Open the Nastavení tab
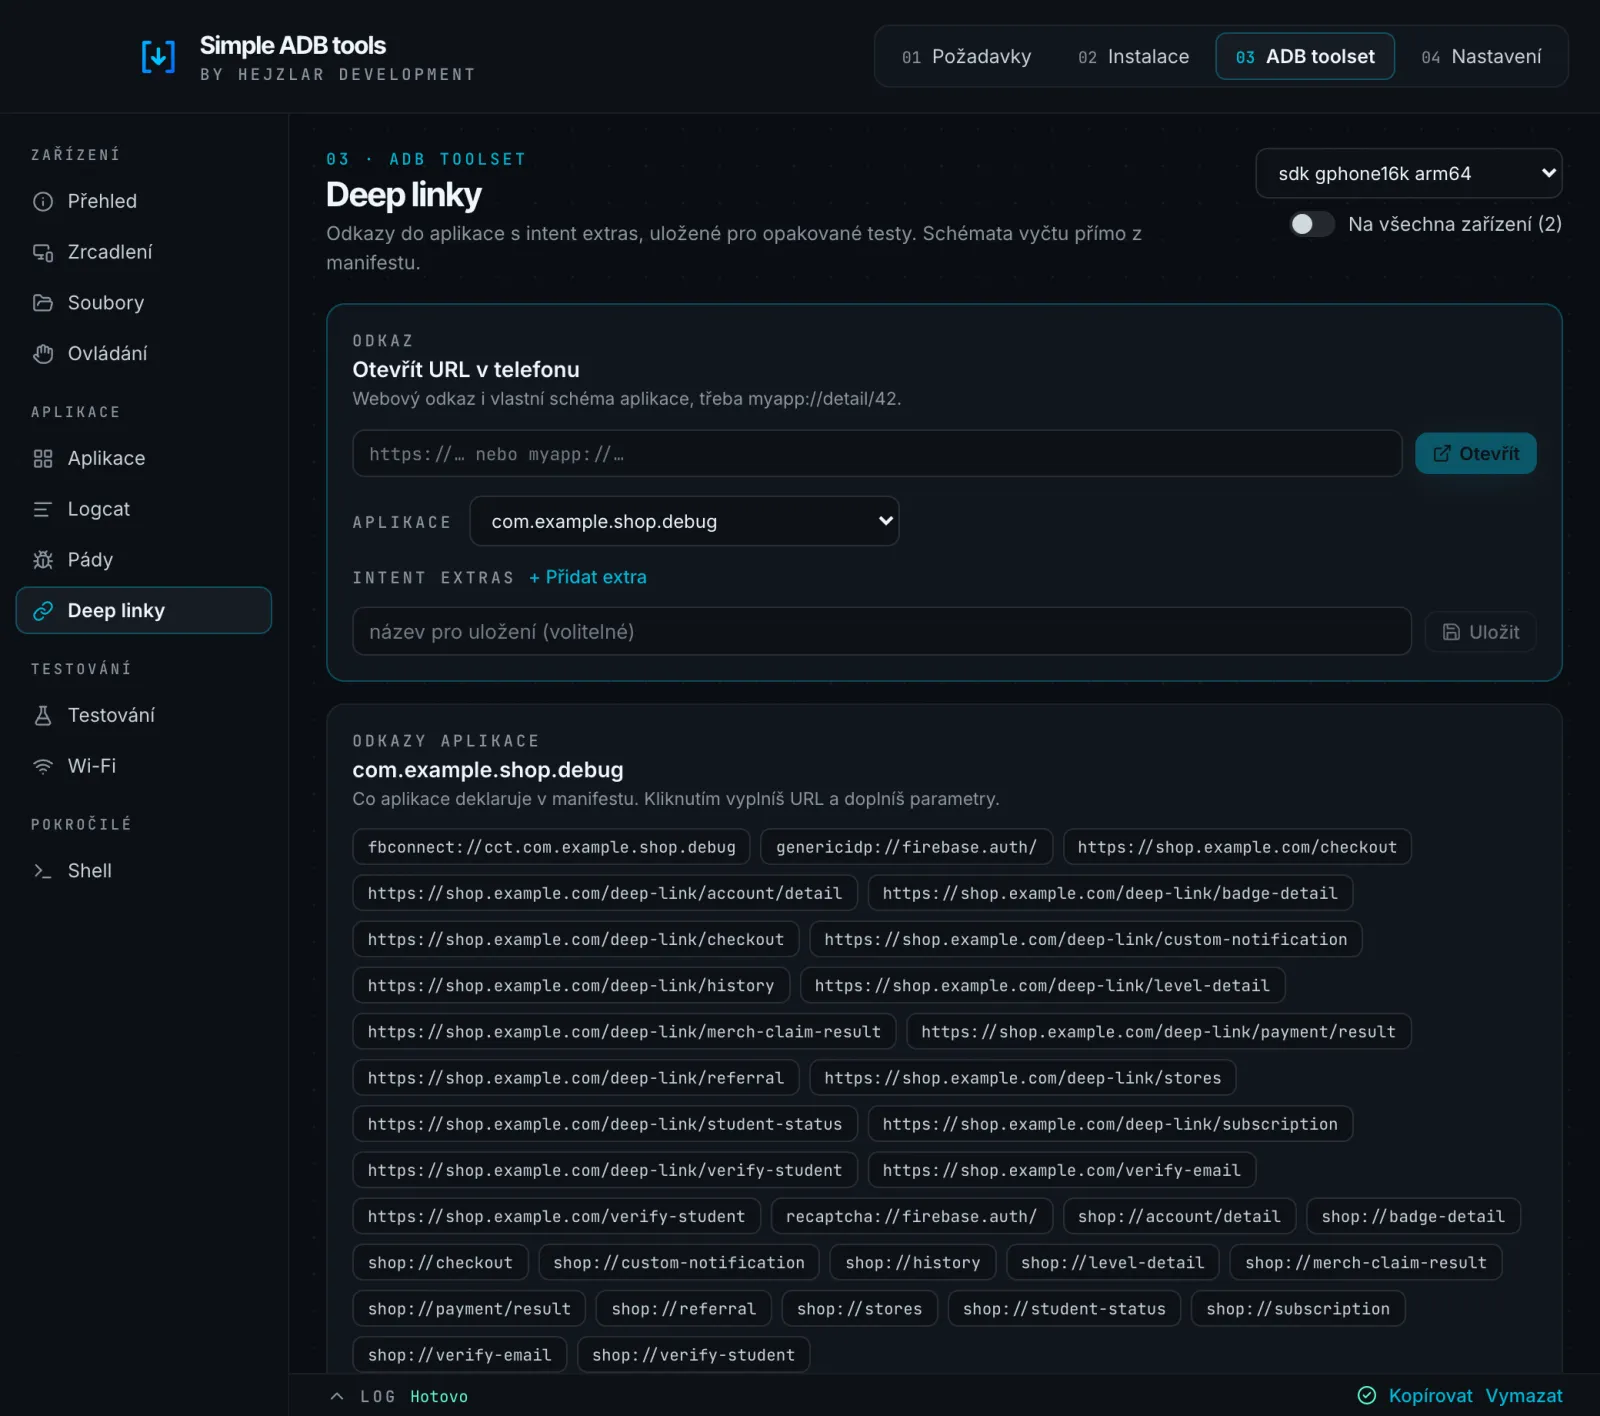Viewport: 1600px width, 1416px height. (x=1481, y=57)
